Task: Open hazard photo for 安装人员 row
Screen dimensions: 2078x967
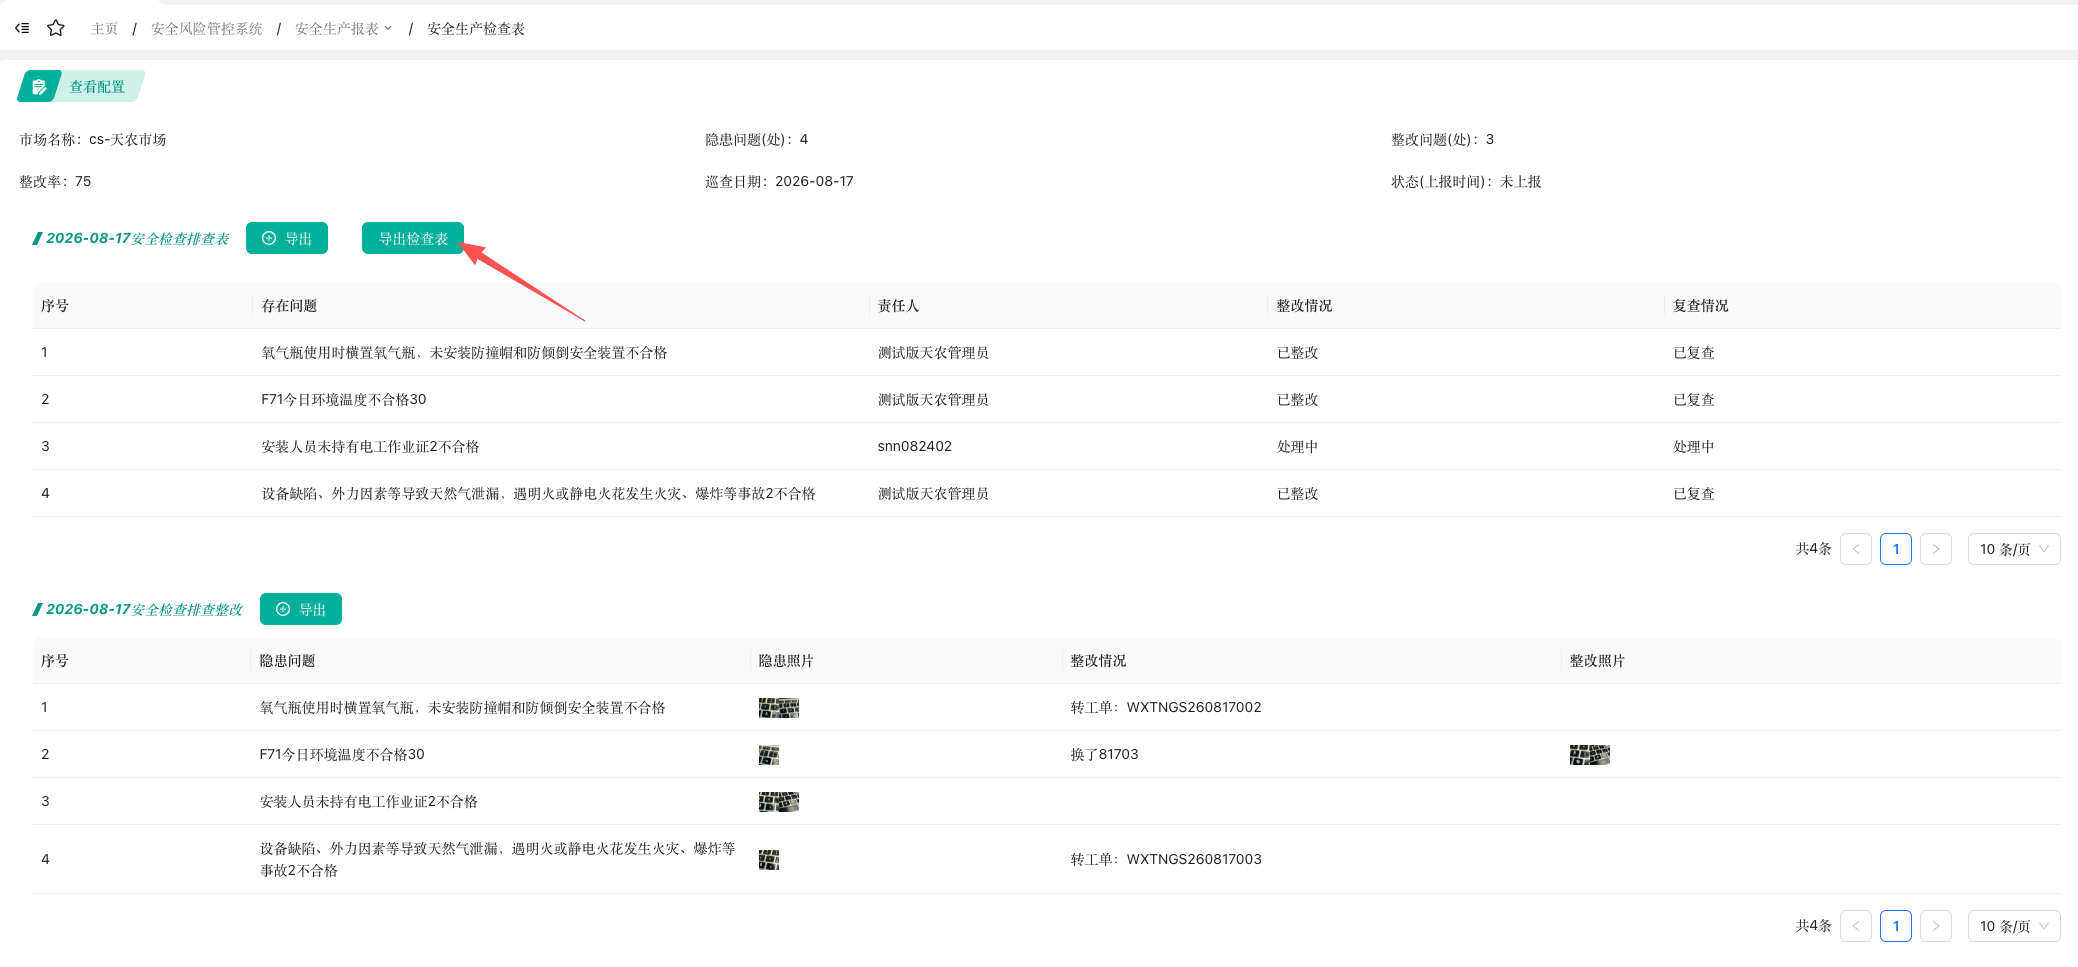Action: [x=779, y=802]
